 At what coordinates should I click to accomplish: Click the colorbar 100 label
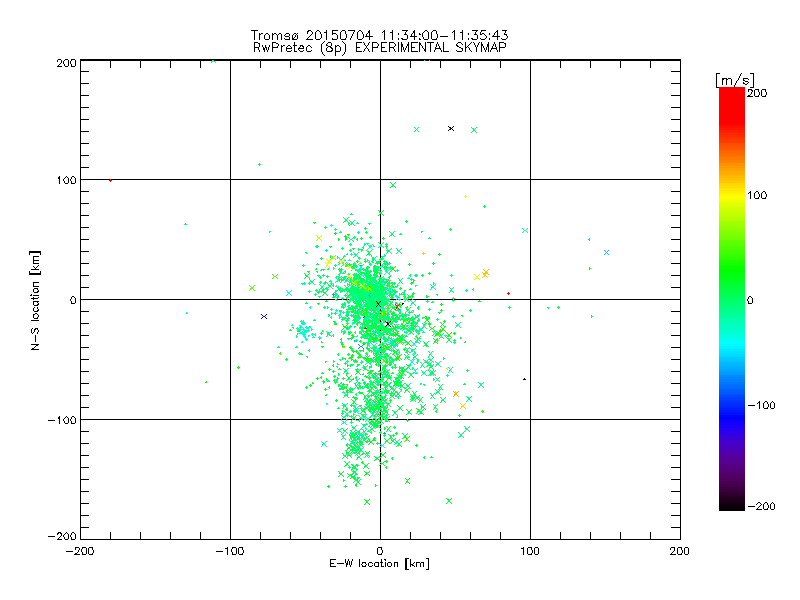point(757,195)
